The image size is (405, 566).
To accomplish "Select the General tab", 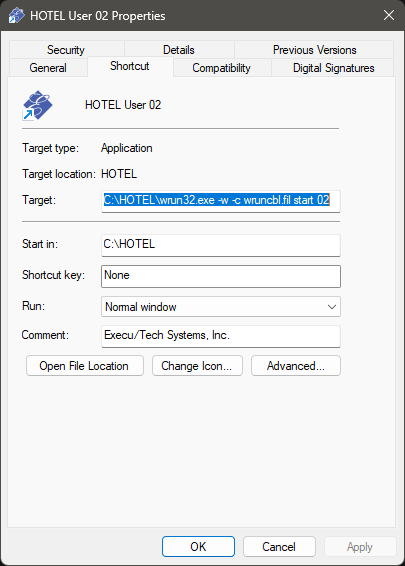I will (48, 68).
